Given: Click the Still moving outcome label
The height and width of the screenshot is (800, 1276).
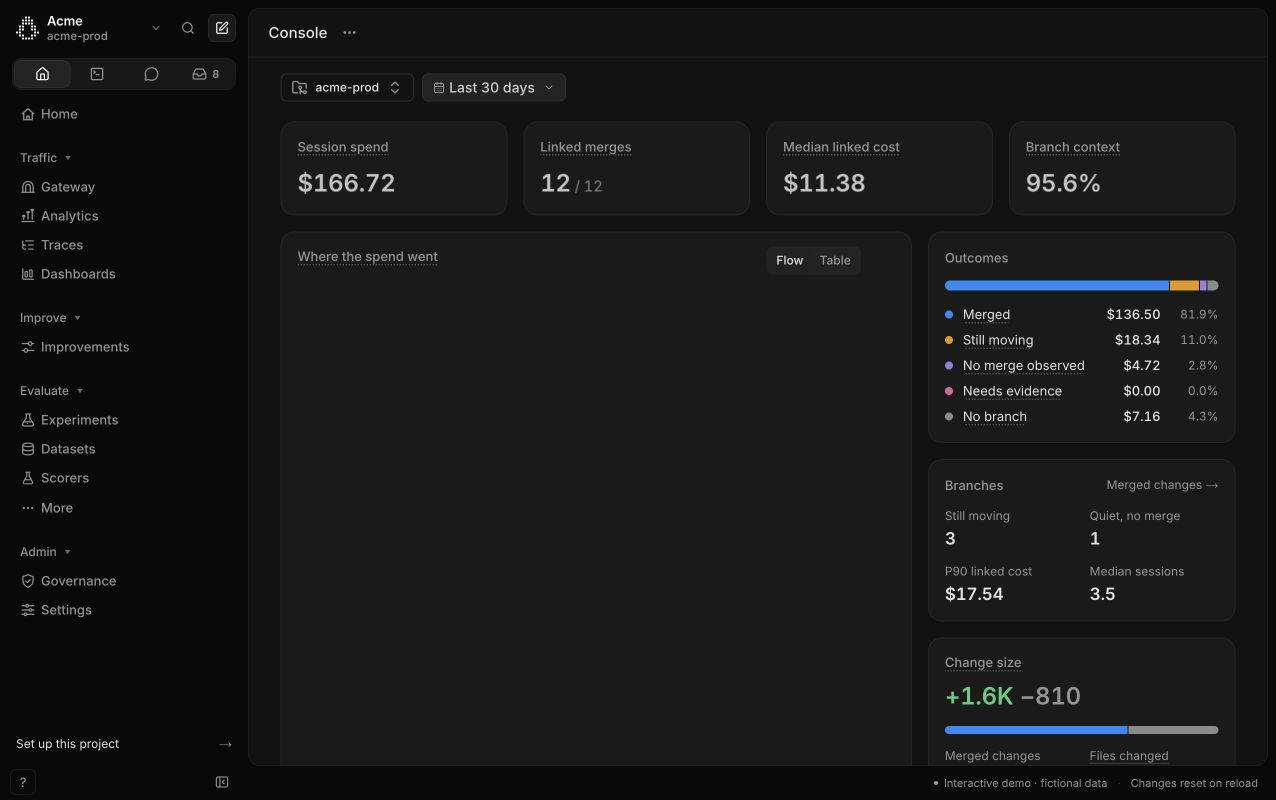Looking at the screenshot, I should (998, 340).
